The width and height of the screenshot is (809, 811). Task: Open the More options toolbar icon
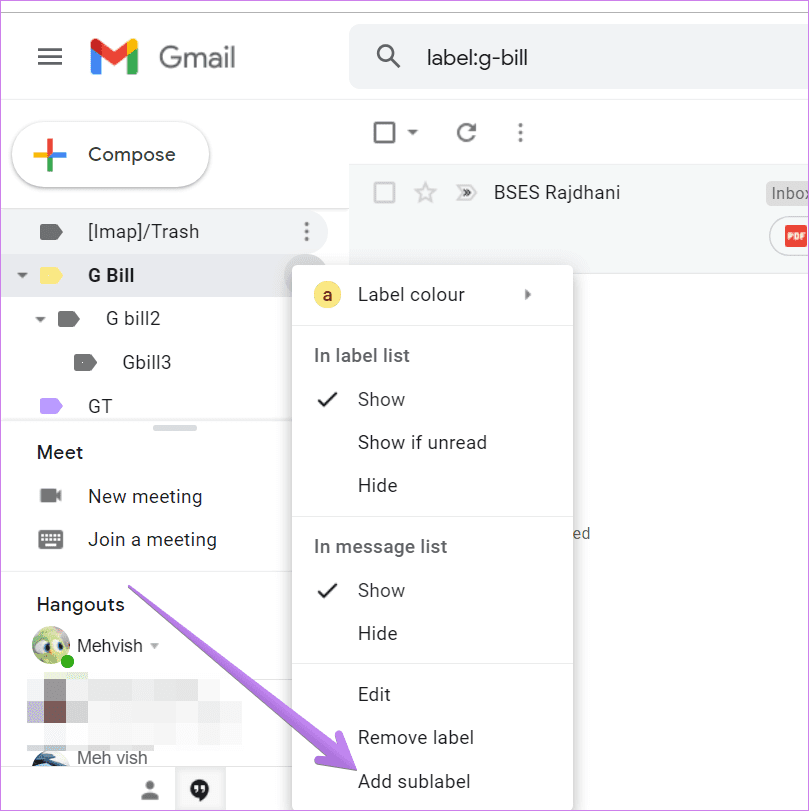tap(519, 132)
